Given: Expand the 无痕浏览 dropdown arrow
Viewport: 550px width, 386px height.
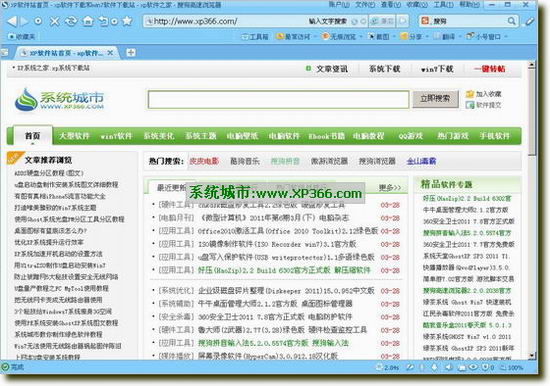Looking at the screenshot, I should [x=361, y=36].
